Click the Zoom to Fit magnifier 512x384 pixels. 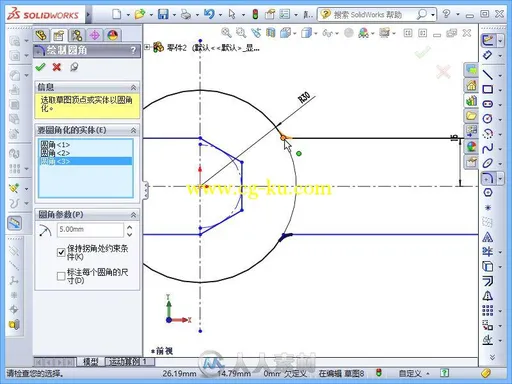click(226, 32)
